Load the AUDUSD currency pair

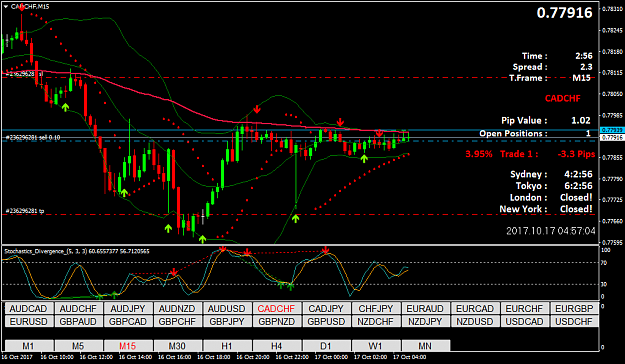click(227, 309)
